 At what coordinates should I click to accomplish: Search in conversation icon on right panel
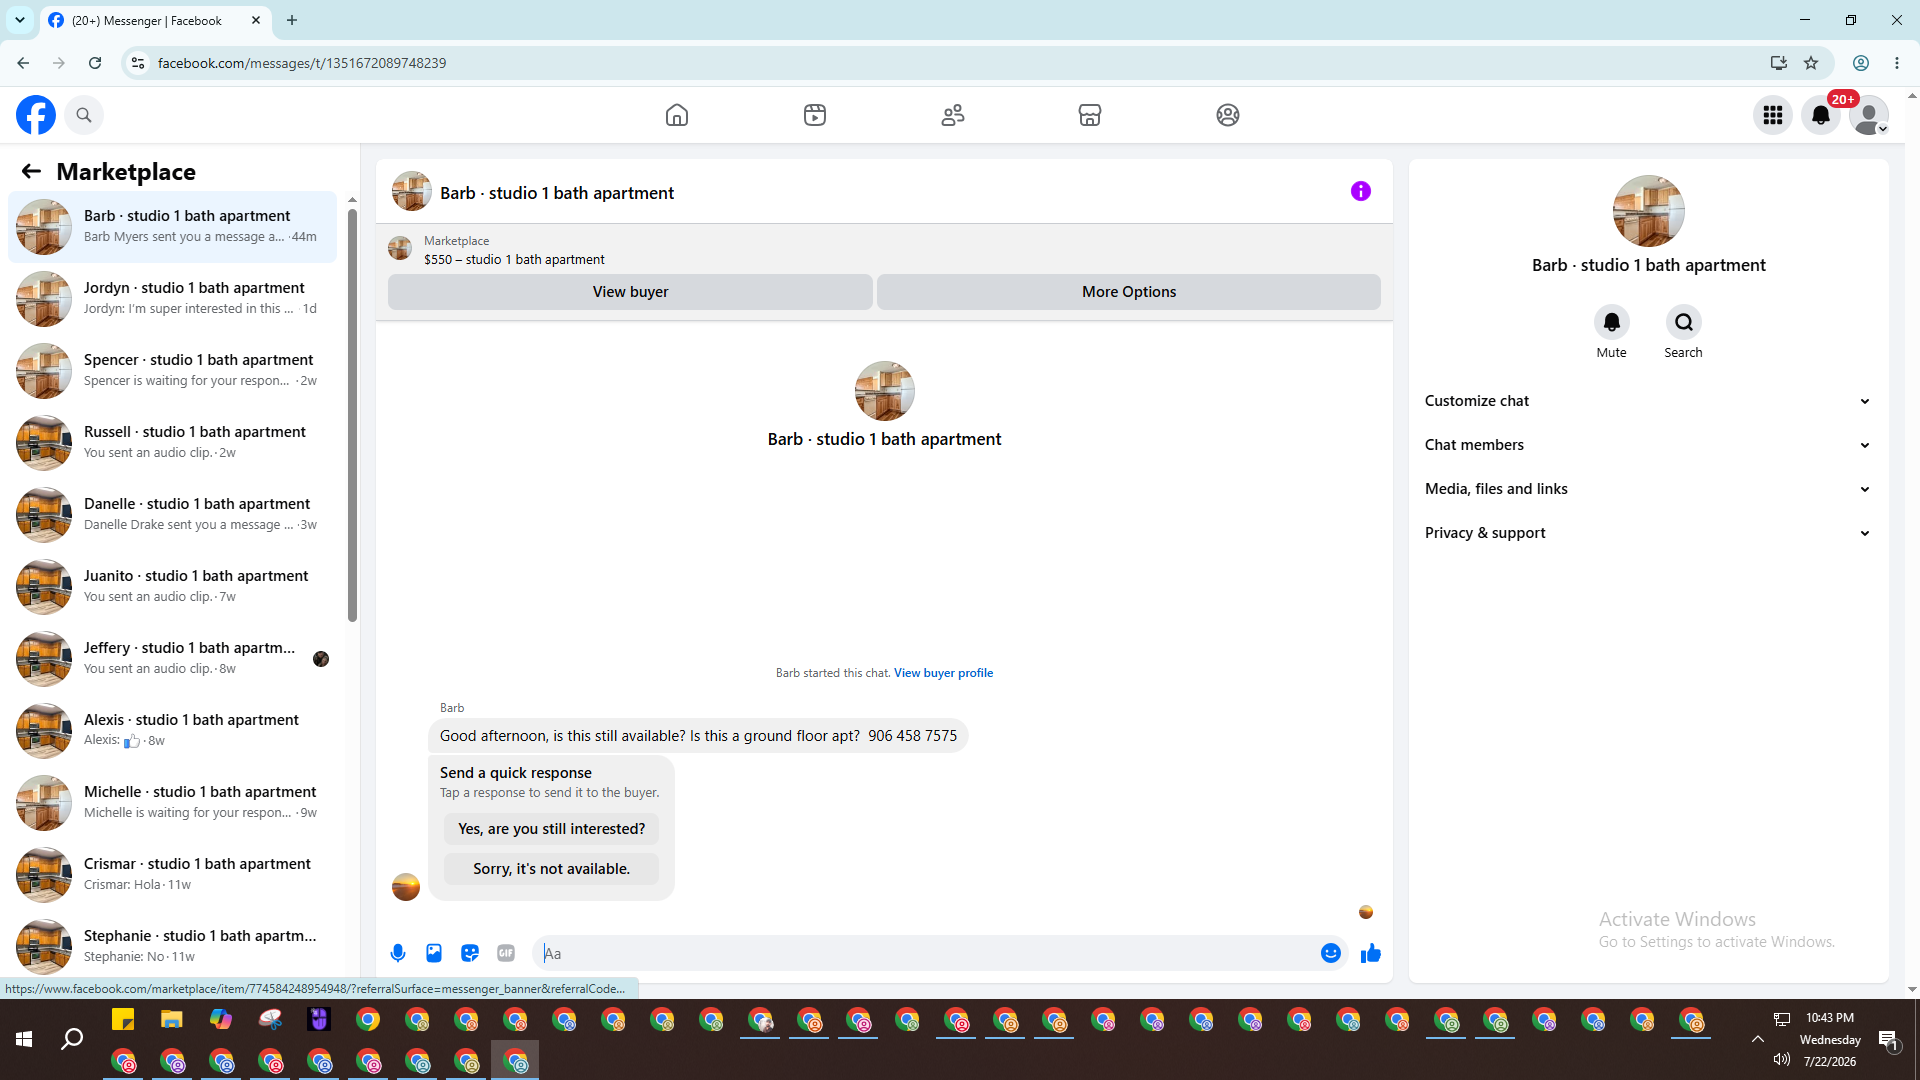pos(1684,322)
